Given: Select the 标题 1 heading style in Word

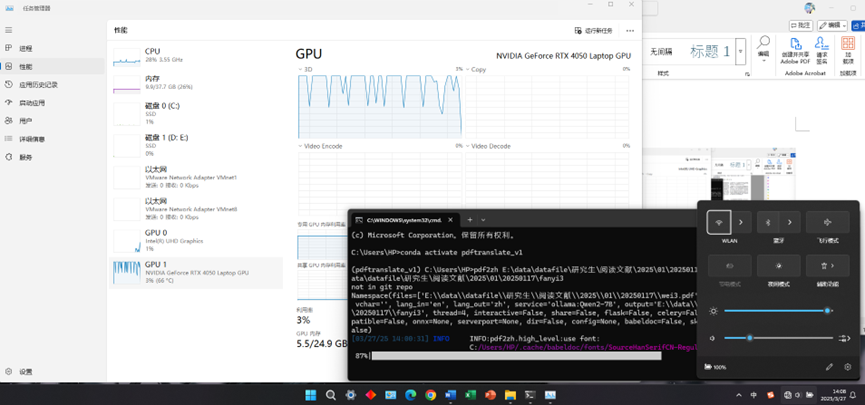Looking at the screenshot, I should click(710, 52).
